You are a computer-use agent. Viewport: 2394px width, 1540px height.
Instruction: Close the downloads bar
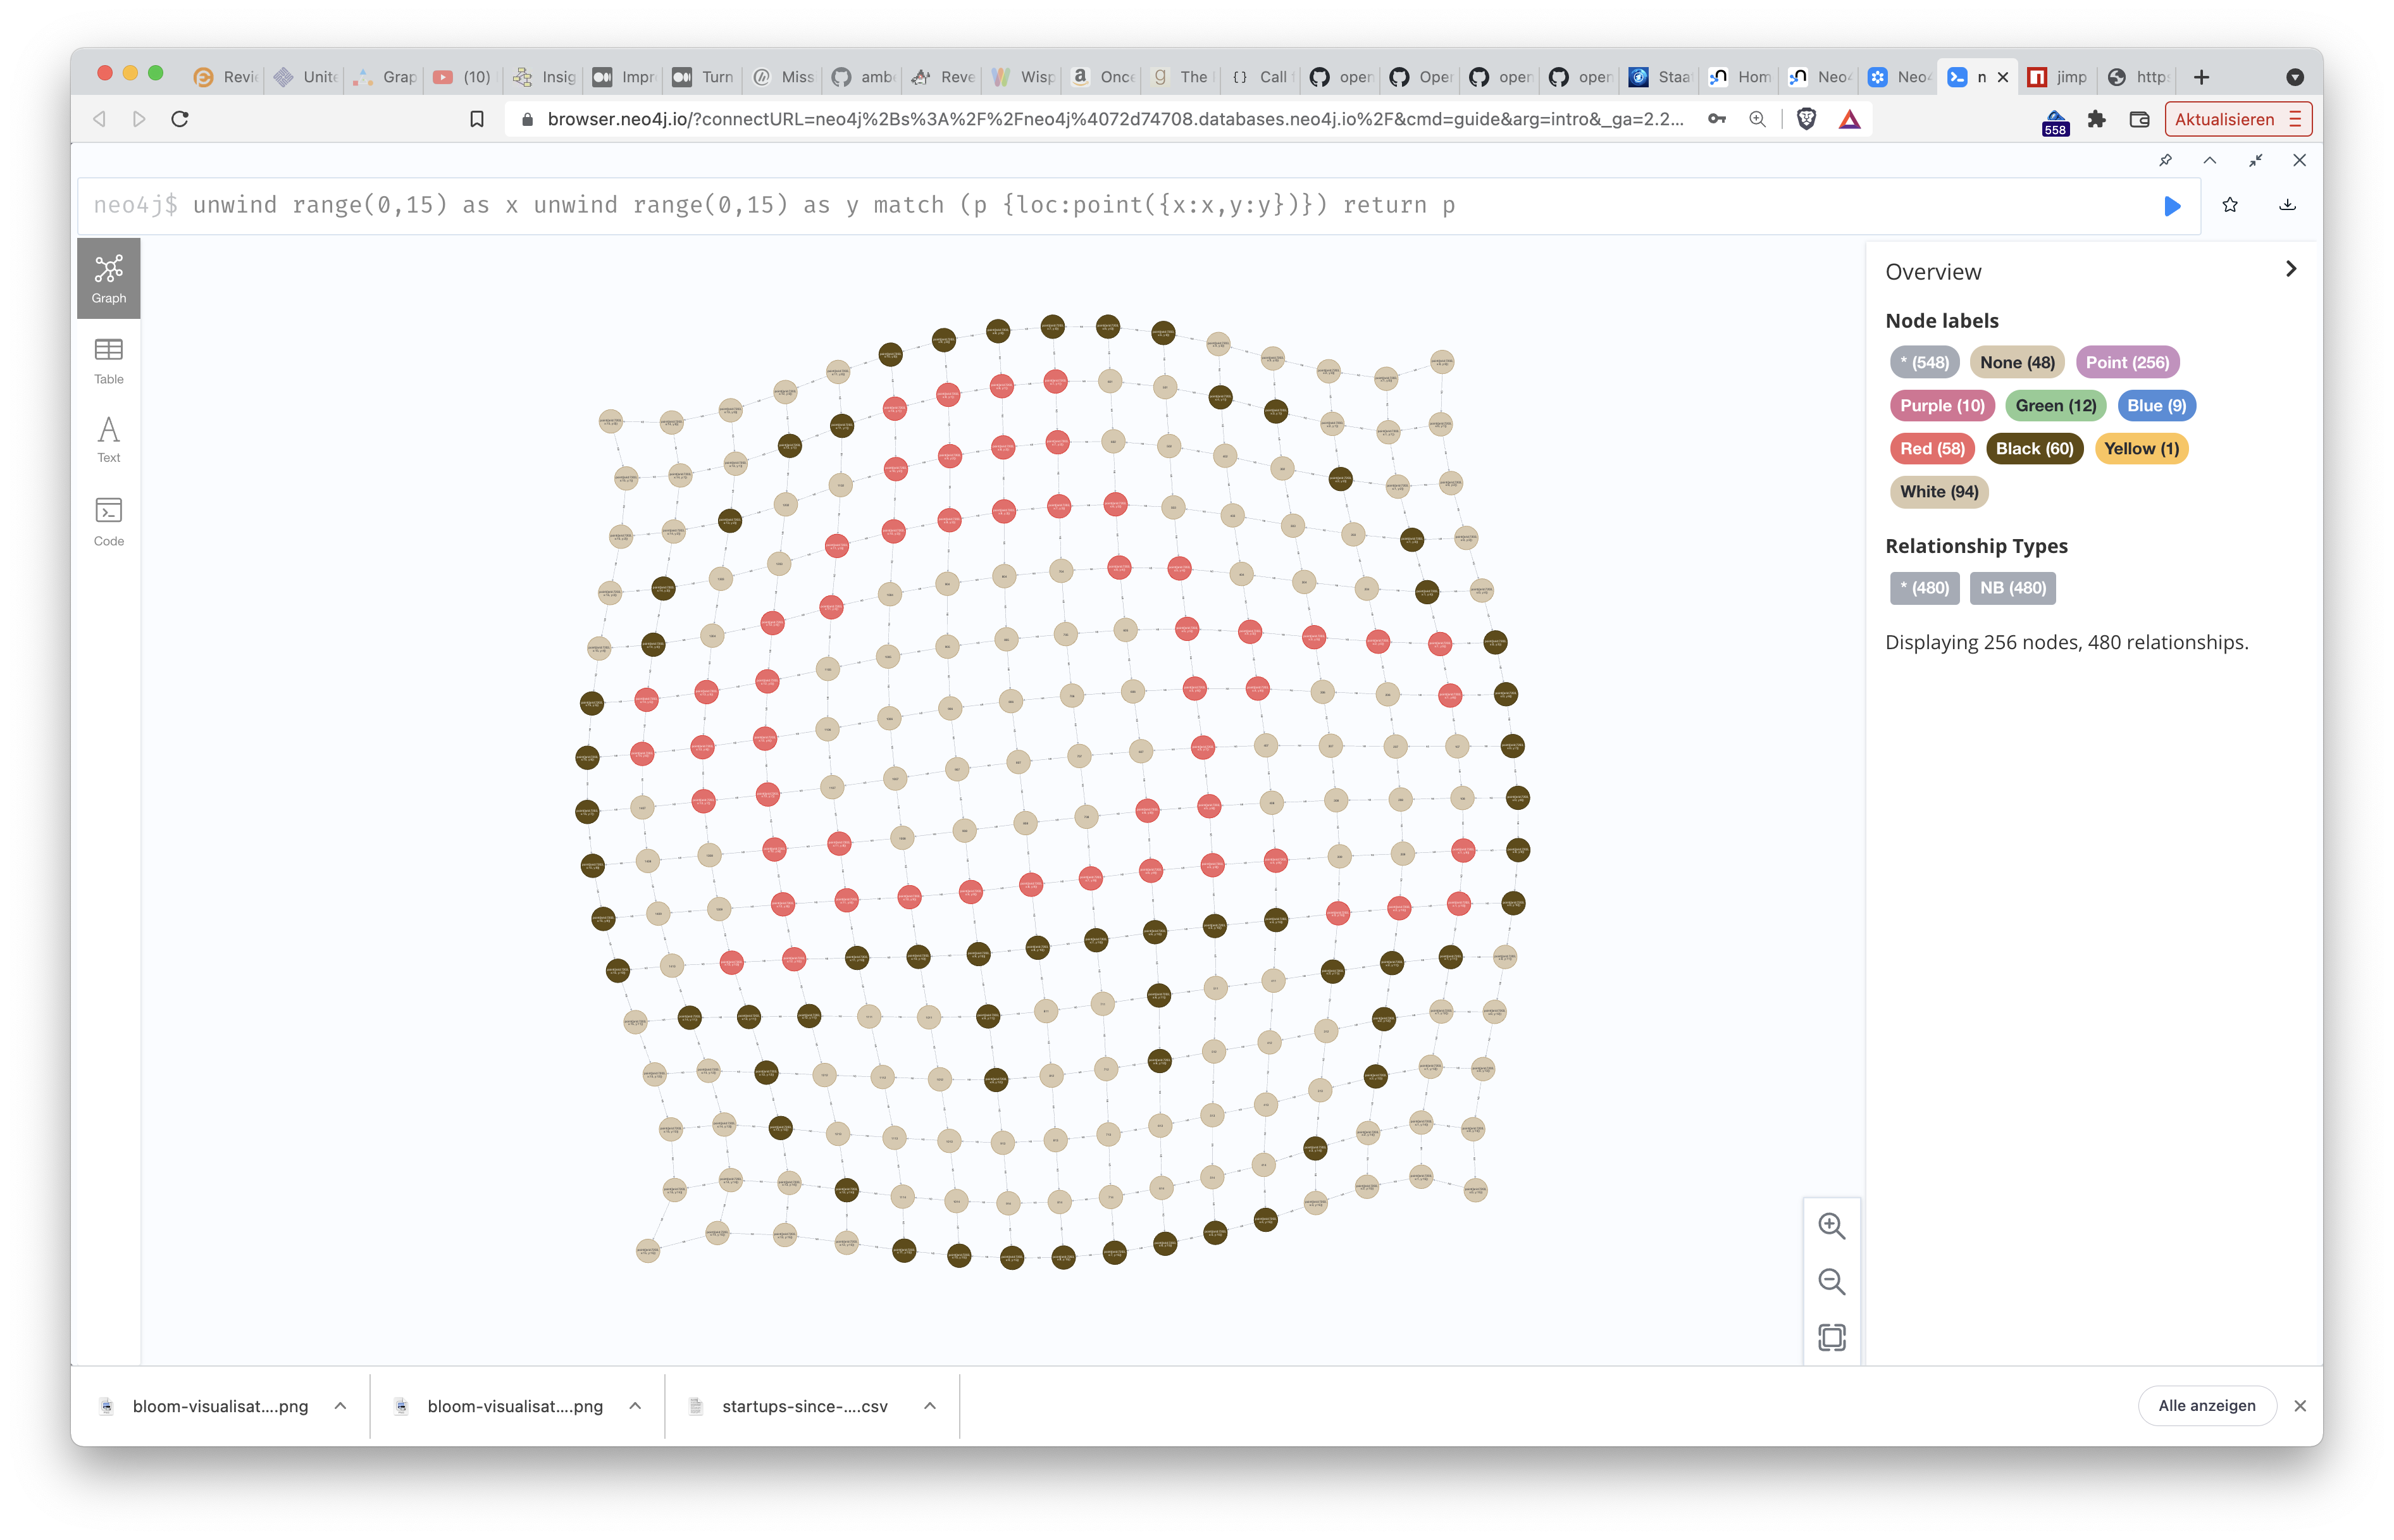(2299, 1406)
